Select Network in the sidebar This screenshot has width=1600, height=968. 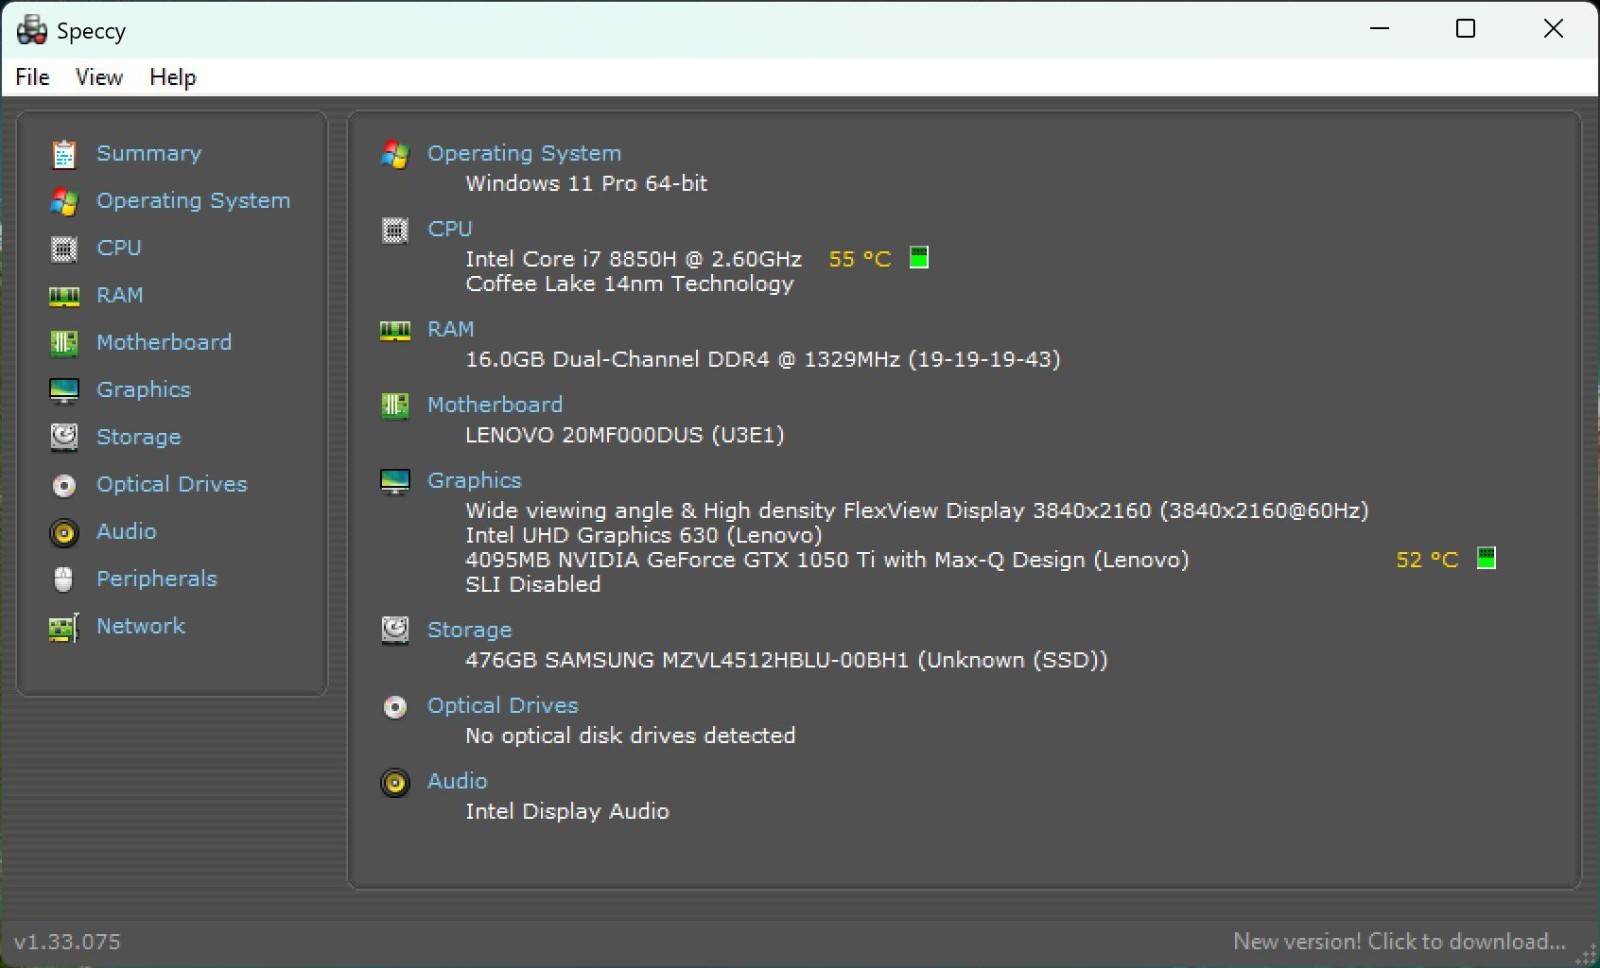point(141,626)
